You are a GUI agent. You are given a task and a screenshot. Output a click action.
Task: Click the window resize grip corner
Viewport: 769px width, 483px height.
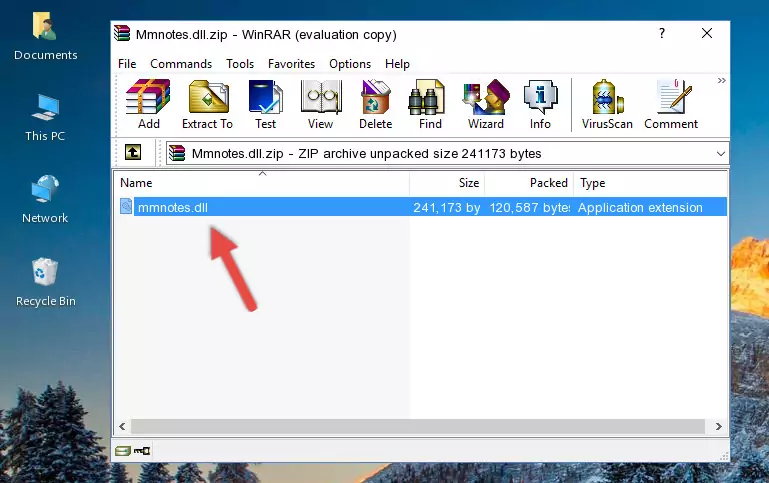[x=724, y=456]
